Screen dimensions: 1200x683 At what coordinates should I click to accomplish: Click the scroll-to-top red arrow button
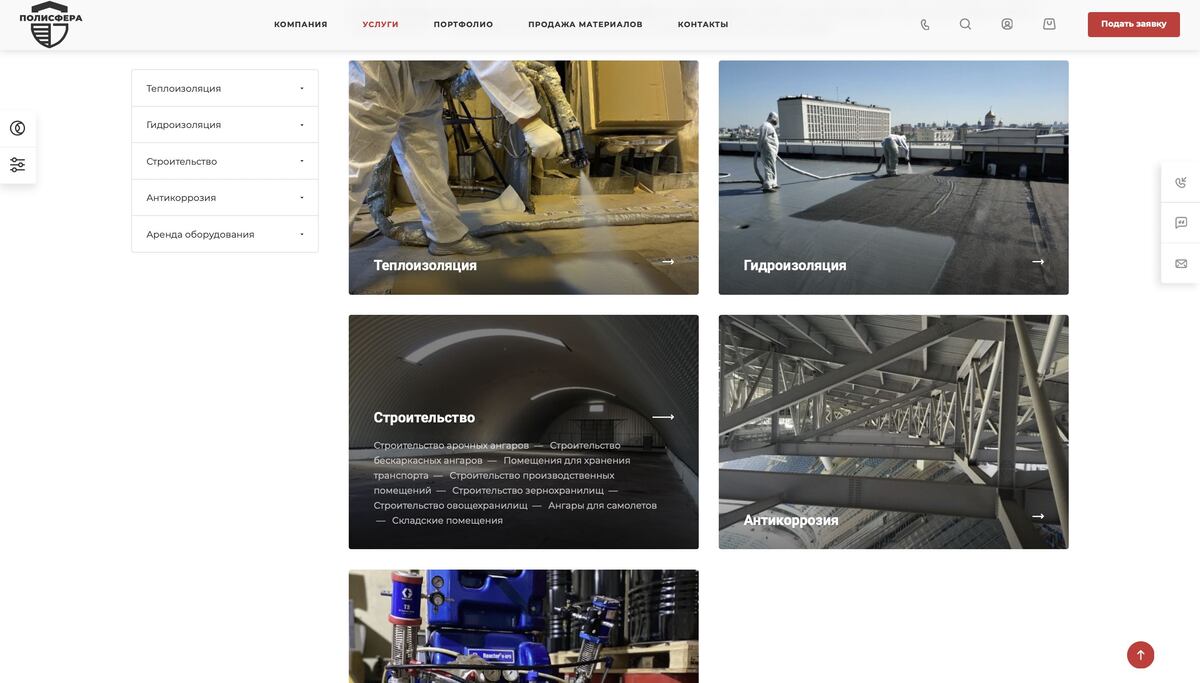click(x=1140, y=655)
